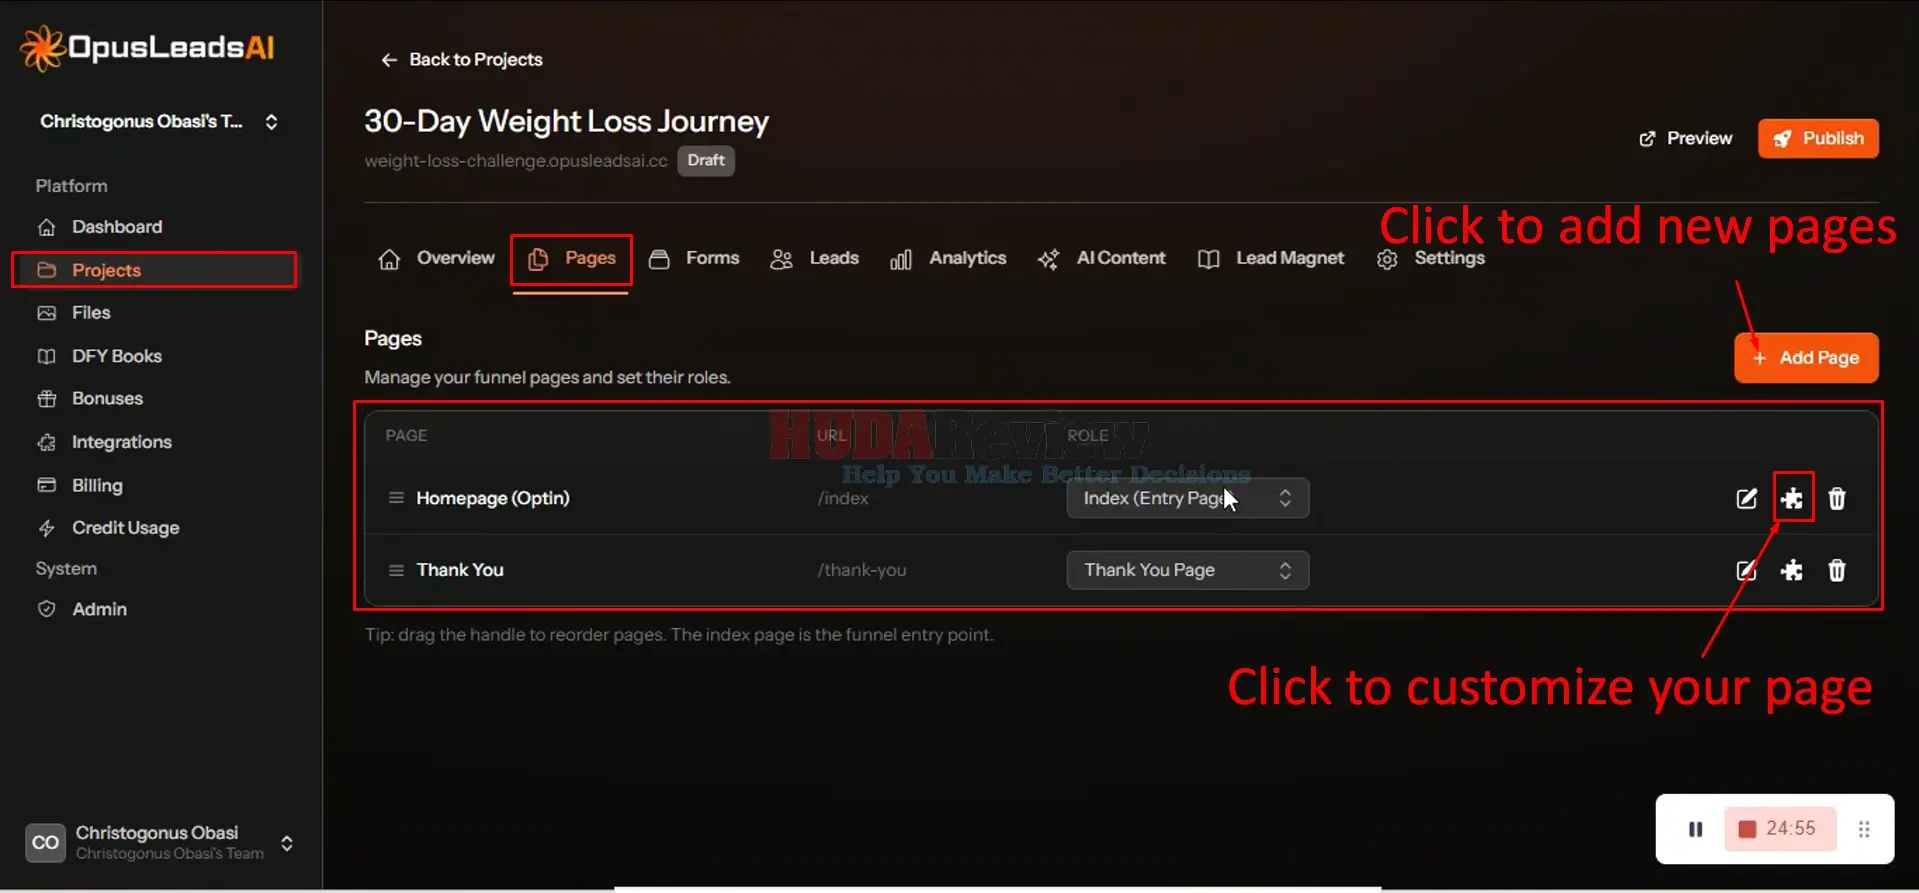Edit the Thank You page
This screenshot has height=893, width=1919.
tap(1746, 571)
